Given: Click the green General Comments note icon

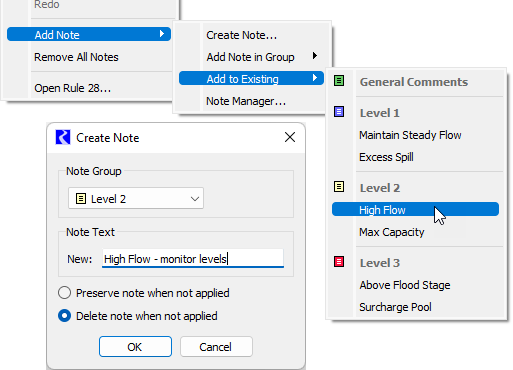Looking at the screenshot, I should click(339, 81).
